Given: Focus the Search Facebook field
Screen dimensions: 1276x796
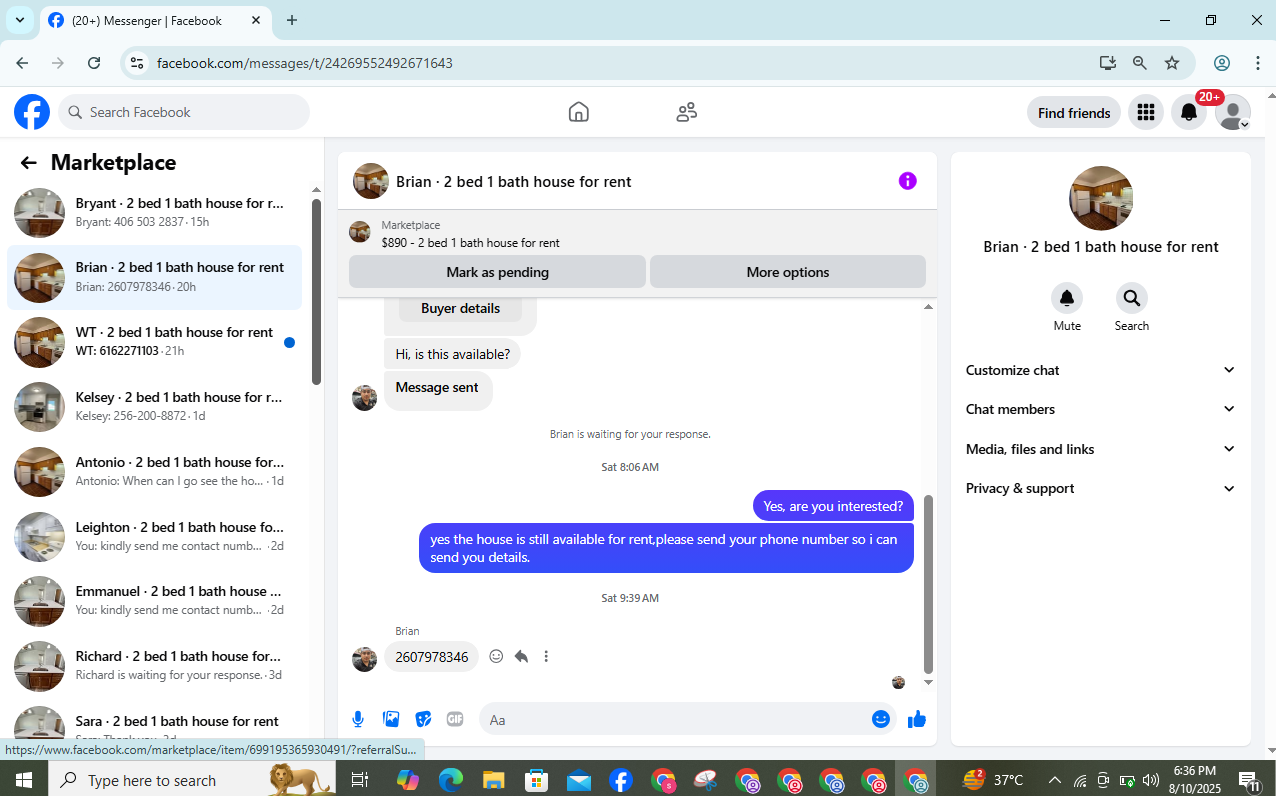Looking at the screenshot, I should (184, 112).
